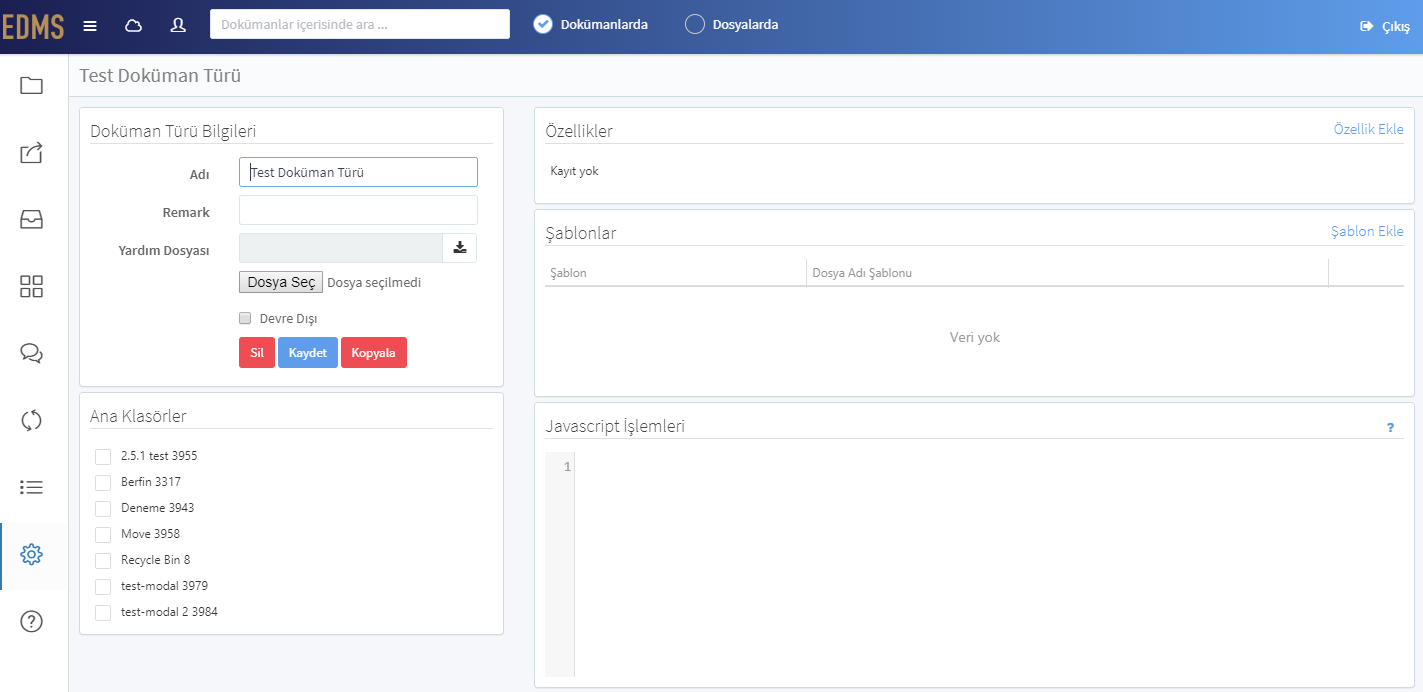The image size is (1423, 692).
Task: Click into the Javascript code editor area
Action: [x=989, y=565]
